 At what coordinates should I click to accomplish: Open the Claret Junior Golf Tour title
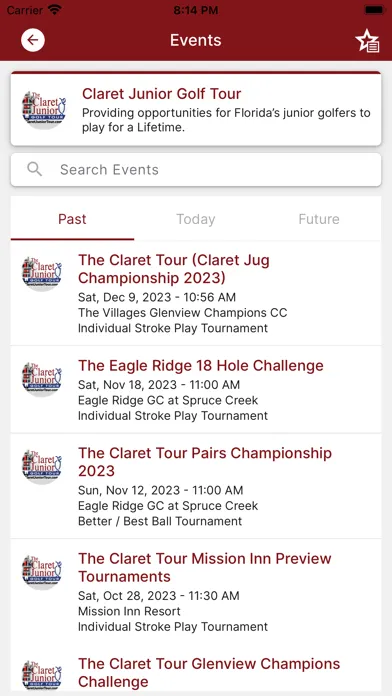pos(162,94)
